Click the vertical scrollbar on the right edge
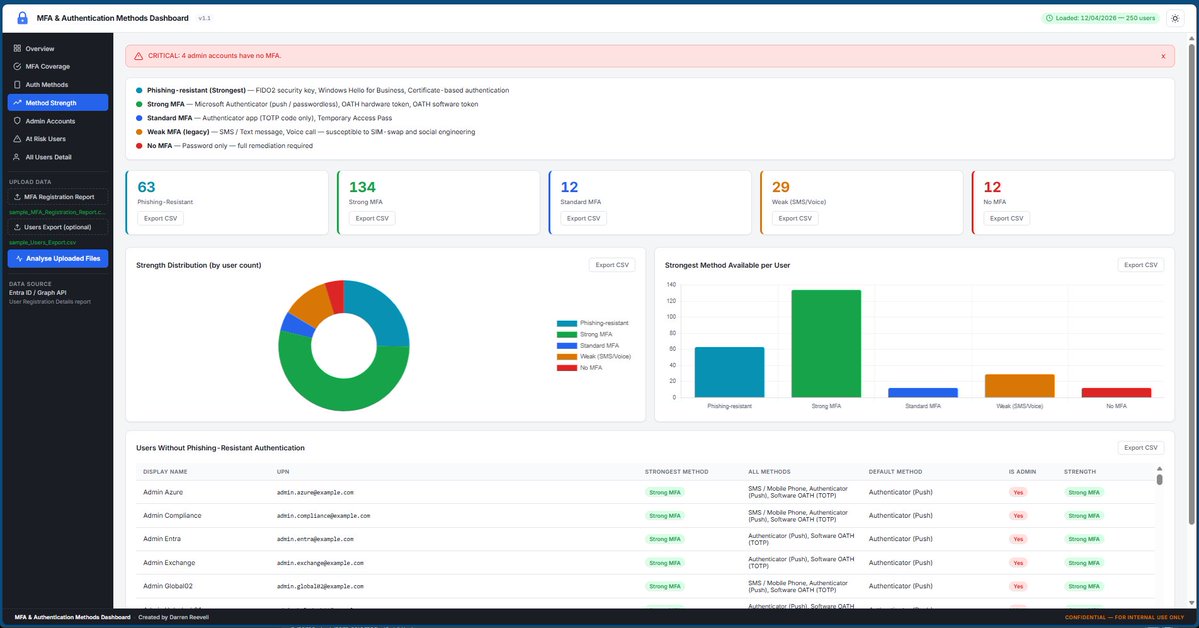Viewport: 1199px width, 628px height. coord(1191,300)
